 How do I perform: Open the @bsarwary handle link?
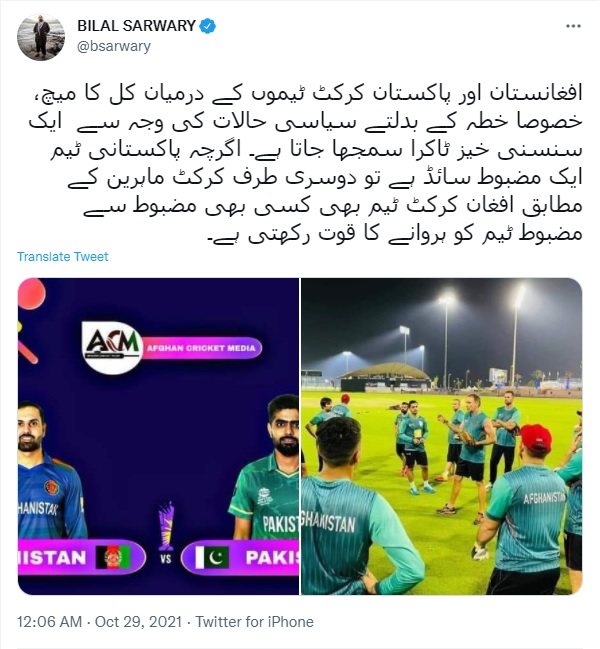click(114, 46)
